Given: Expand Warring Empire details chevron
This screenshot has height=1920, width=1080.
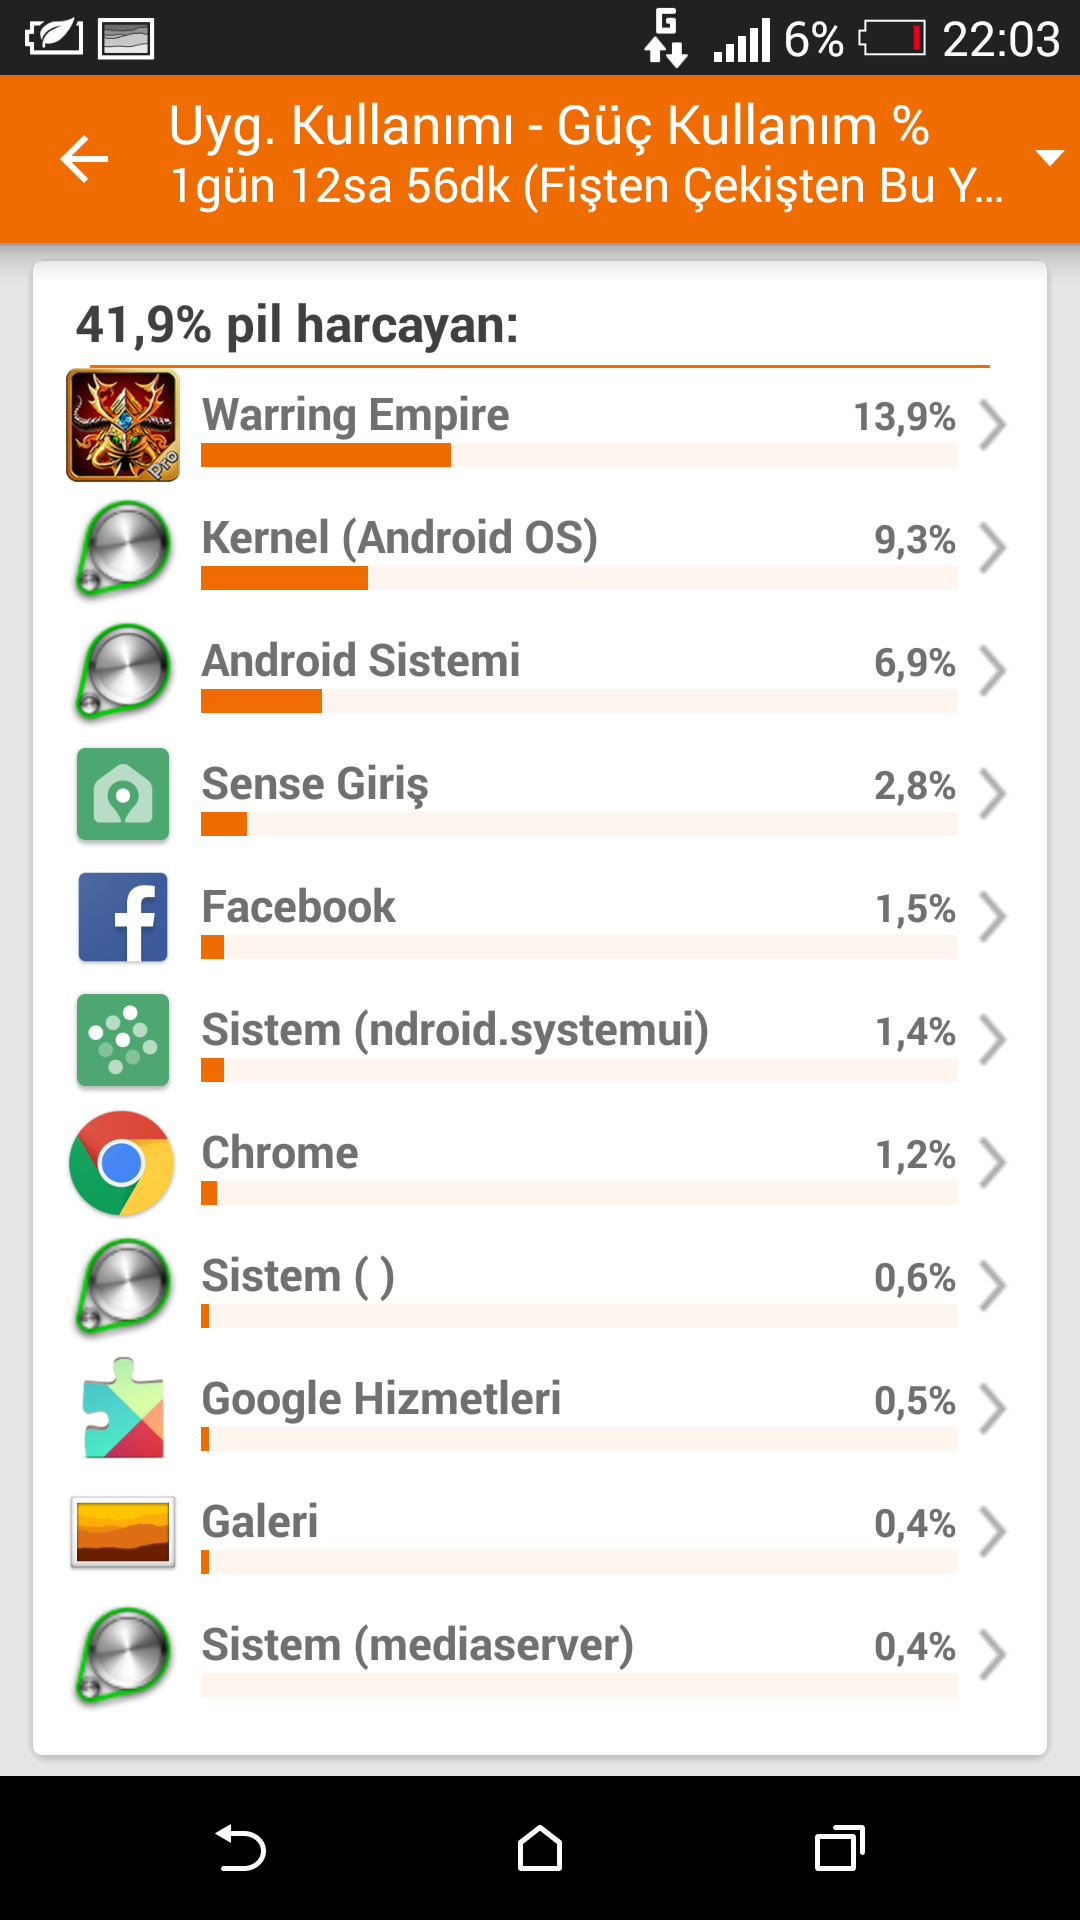Looking at the screenshot, I should click(991, 425).
